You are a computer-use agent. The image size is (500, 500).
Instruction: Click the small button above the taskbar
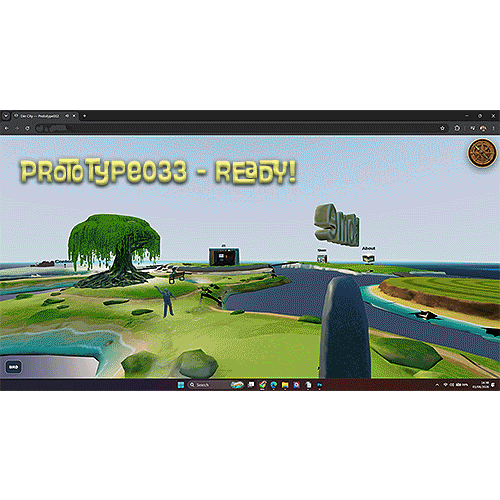[13, 367]
